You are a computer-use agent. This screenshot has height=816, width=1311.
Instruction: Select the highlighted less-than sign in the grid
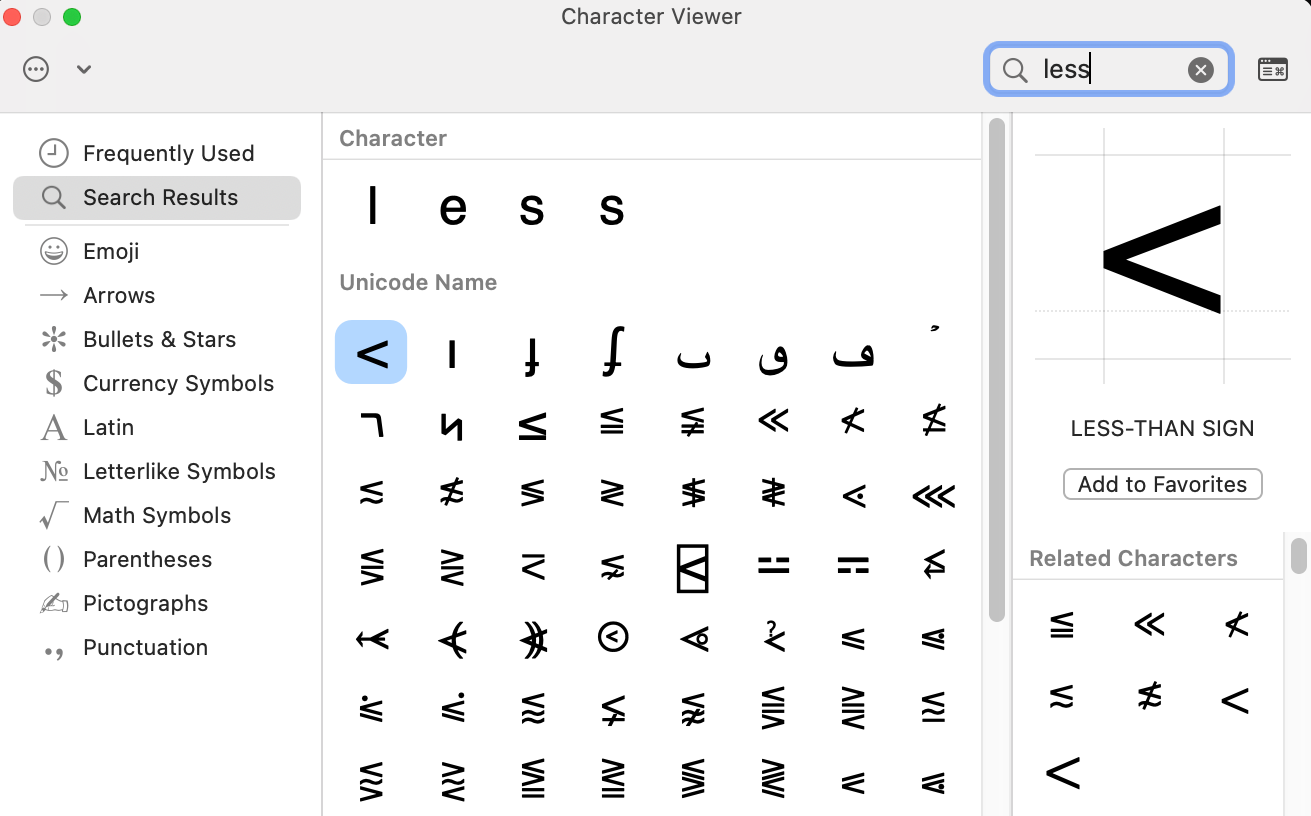click(x=371, y=352)
